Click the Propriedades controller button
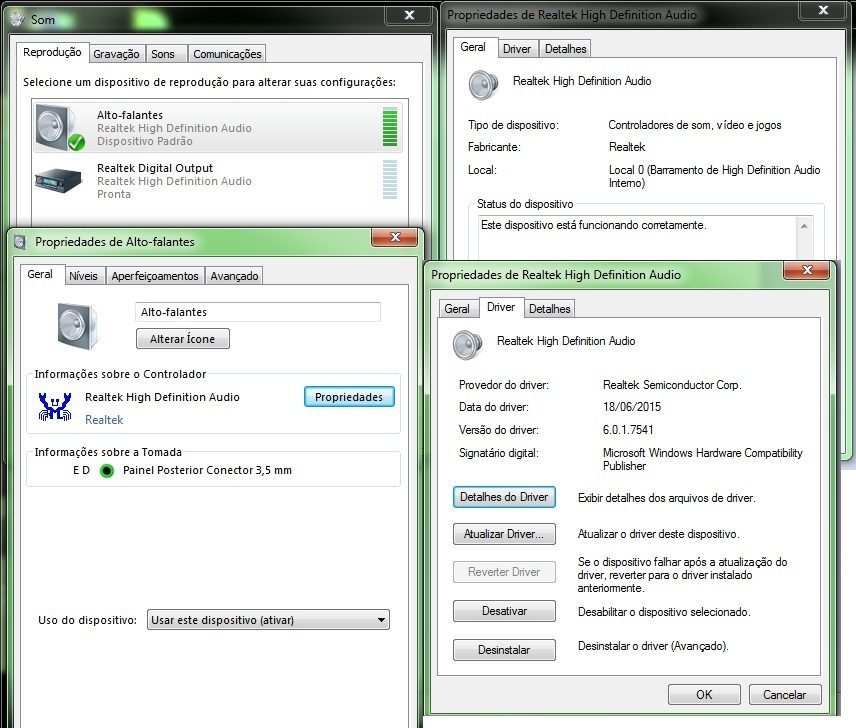This screenshot has width=856, height=728. (349, 397)
